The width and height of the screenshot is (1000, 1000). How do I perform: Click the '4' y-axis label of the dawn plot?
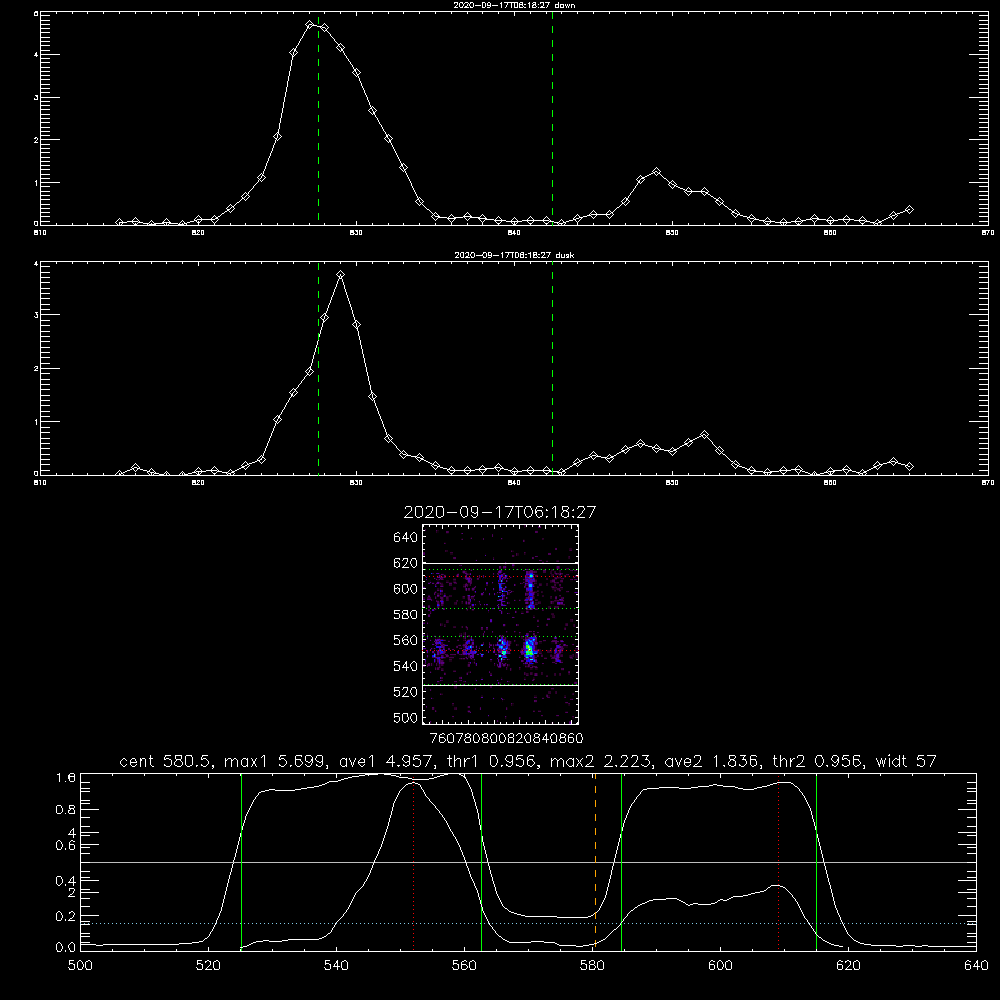click(36, 55)
